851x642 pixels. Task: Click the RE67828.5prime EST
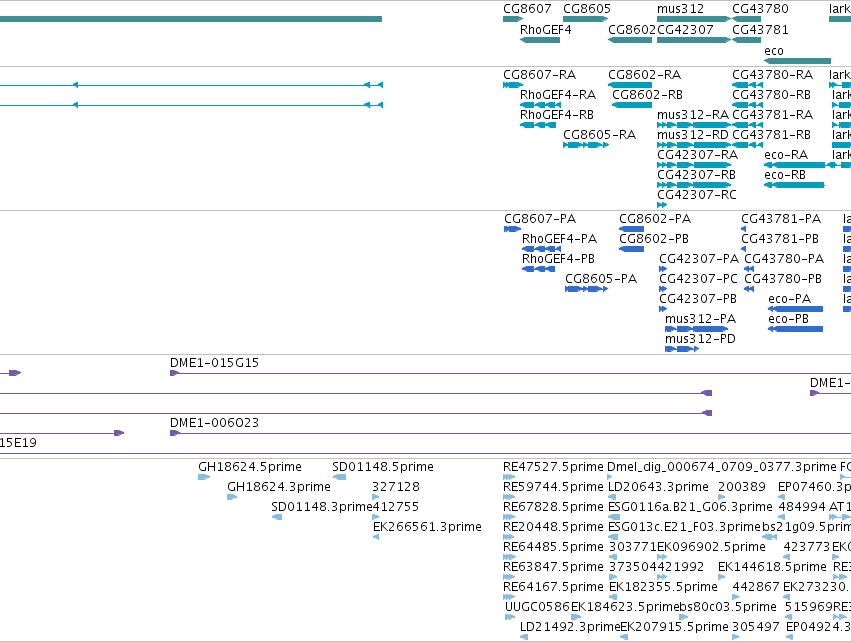(509, 517)
